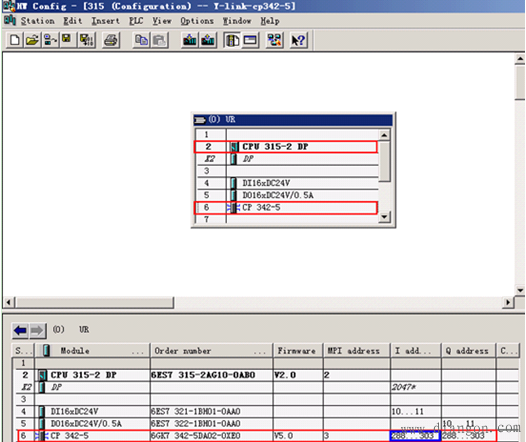
Task: Click the Save and Compile icon
Action: pyautogui.click(x=86, y=40)
